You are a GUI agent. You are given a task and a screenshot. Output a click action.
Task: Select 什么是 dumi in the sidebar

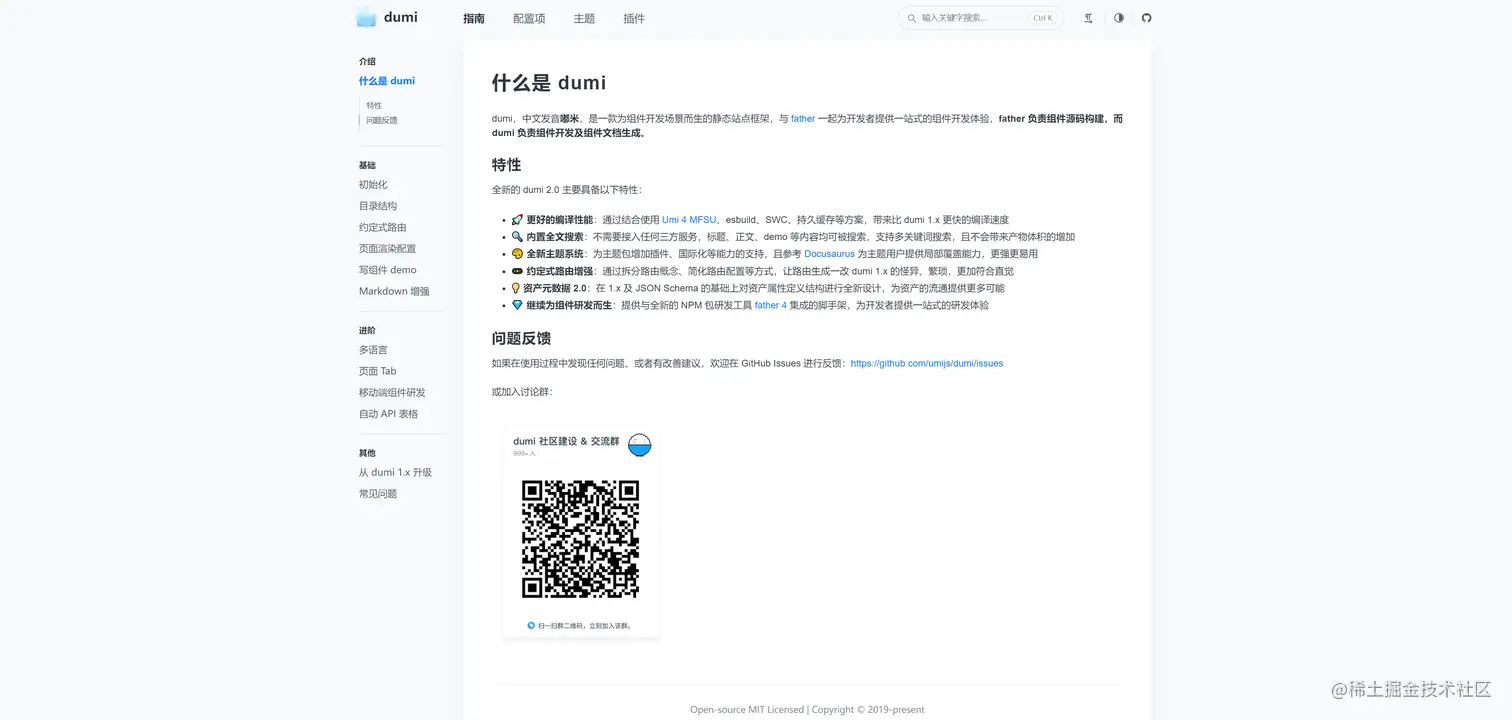[x=387, y=81]
